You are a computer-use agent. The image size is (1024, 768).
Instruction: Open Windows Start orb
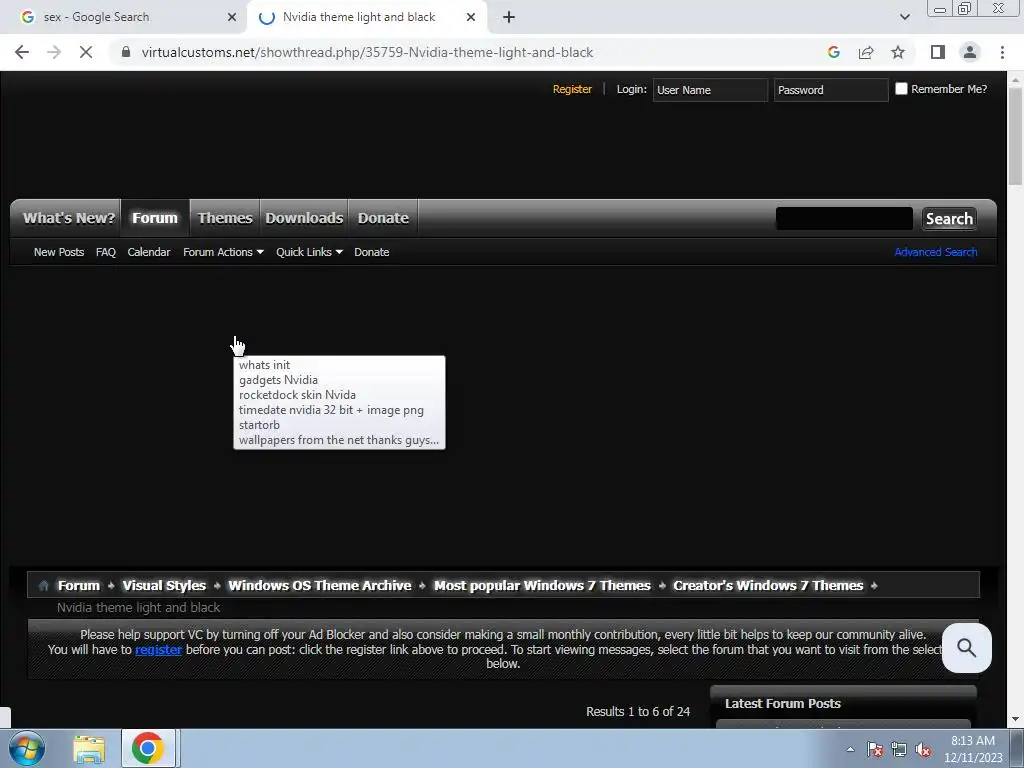pyautogui.click(x=27, y=748)
